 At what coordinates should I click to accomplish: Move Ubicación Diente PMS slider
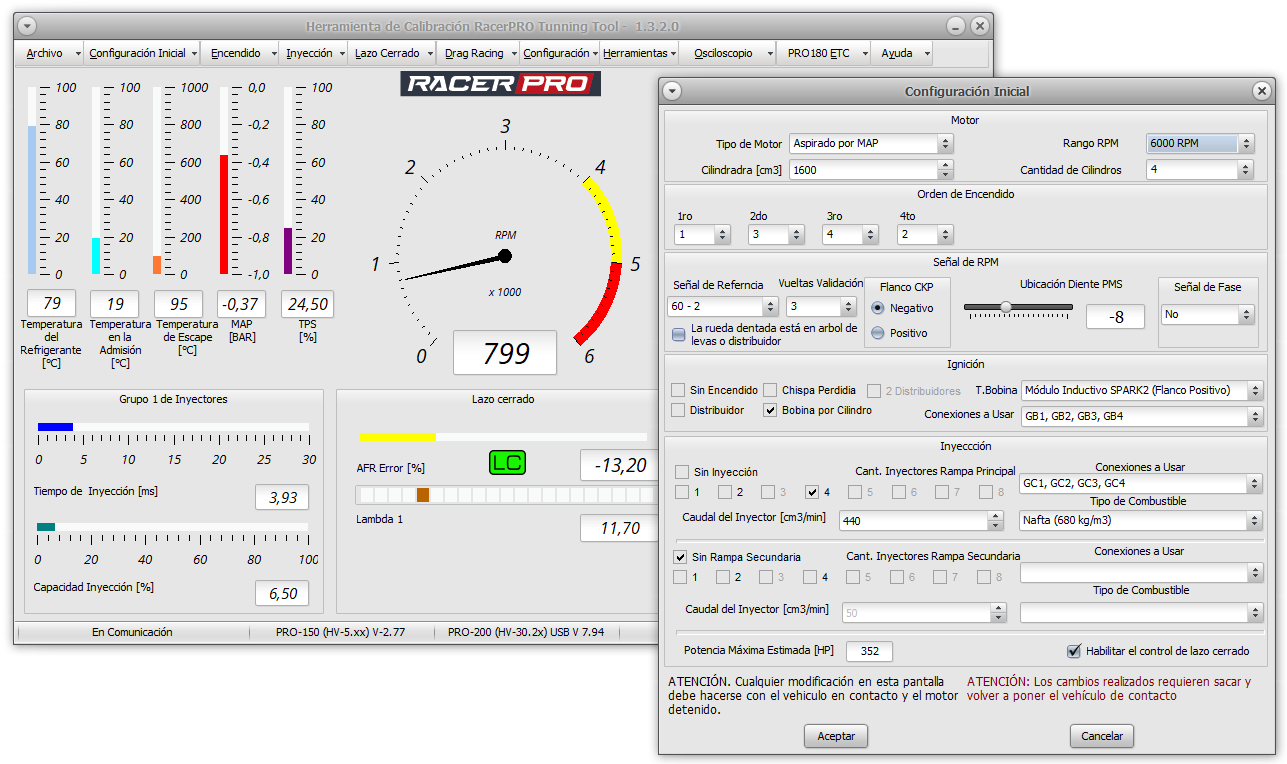[1006, 308]
